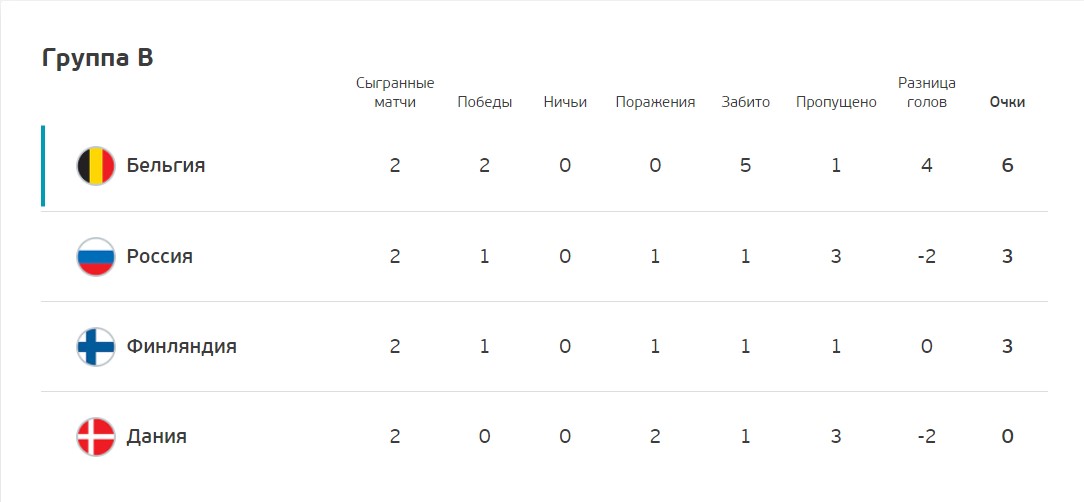Image resolution: width=1084 pixels, height=502 pixels.
Task: Click the Группа B heading
Action: click(x=97, y=58)
